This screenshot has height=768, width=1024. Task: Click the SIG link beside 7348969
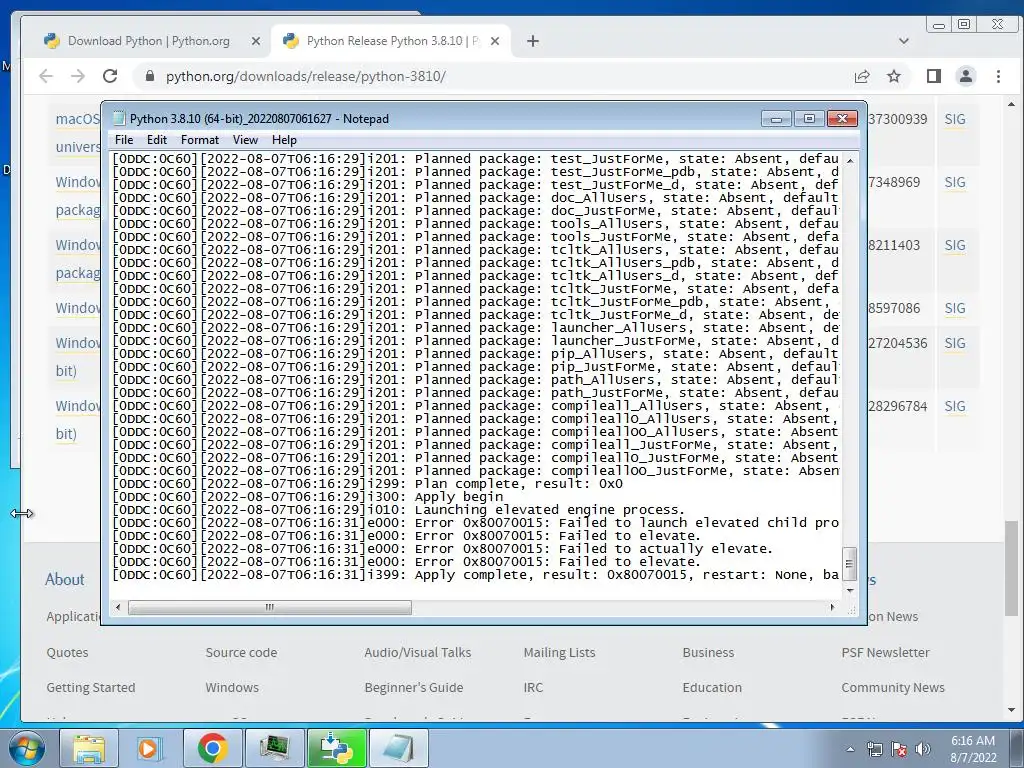click(x=954, y=182)
